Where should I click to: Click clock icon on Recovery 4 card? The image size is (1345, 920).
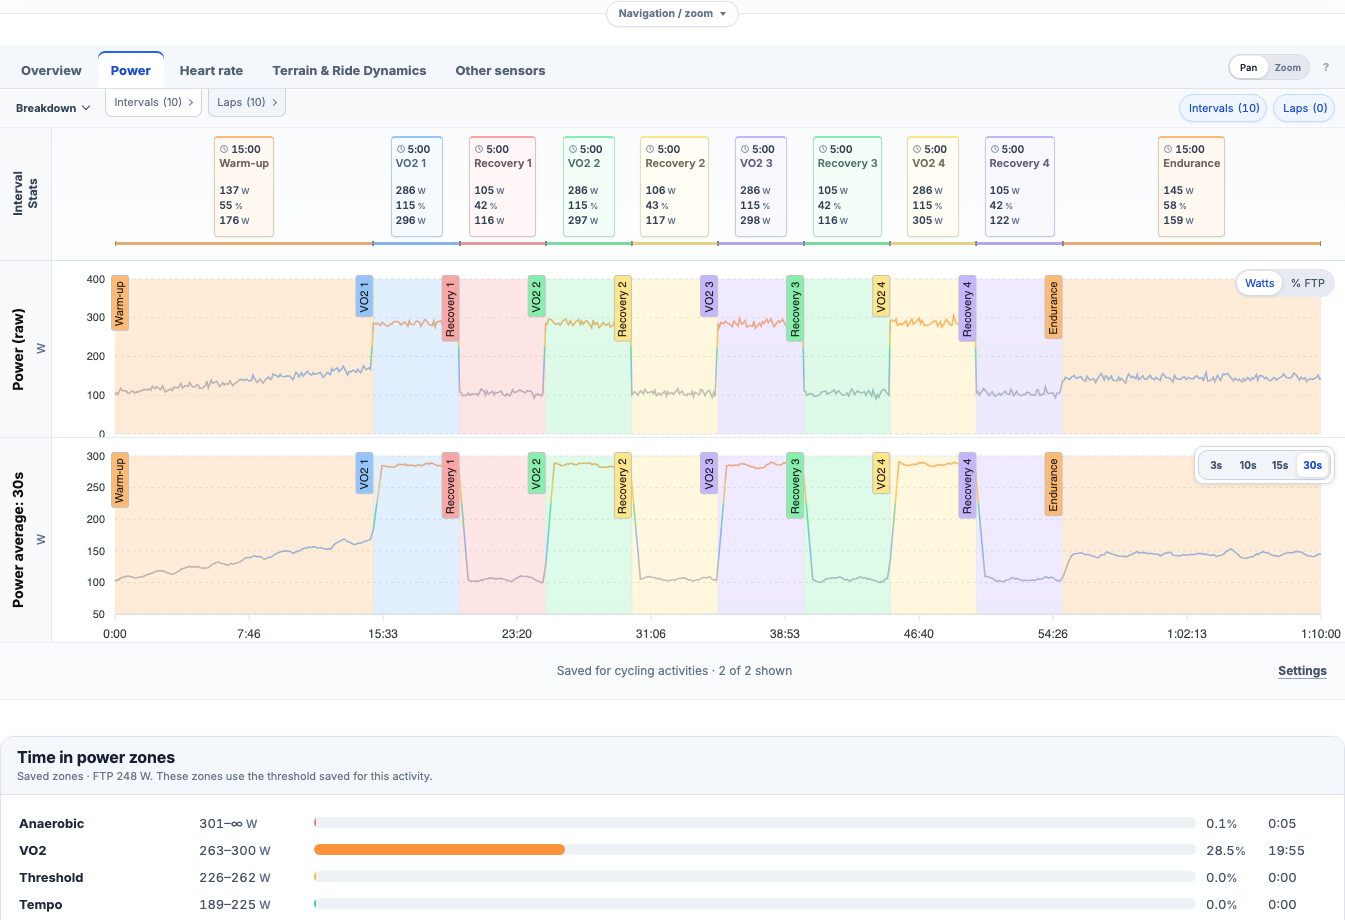(x=994, y=149)
